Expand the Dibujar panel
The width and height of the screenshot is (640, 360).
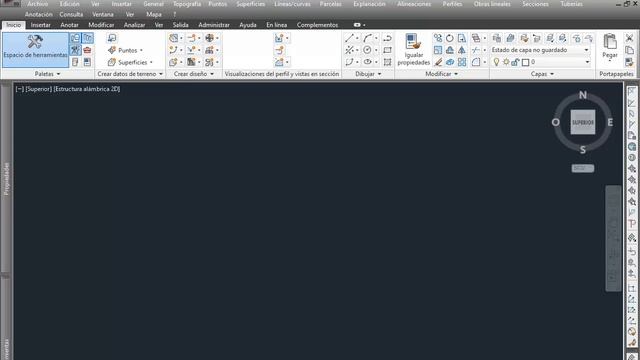[368, 74]
